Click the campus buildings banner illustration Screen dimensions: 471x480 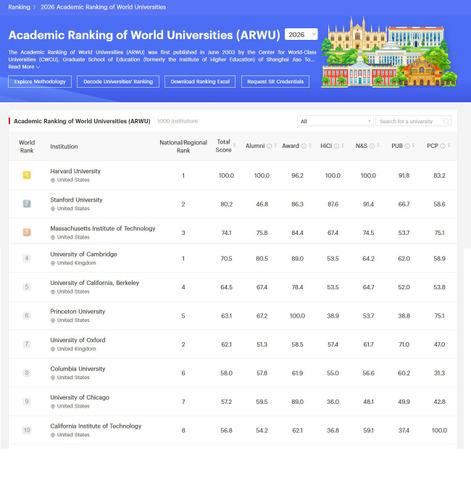click(389, 52)
